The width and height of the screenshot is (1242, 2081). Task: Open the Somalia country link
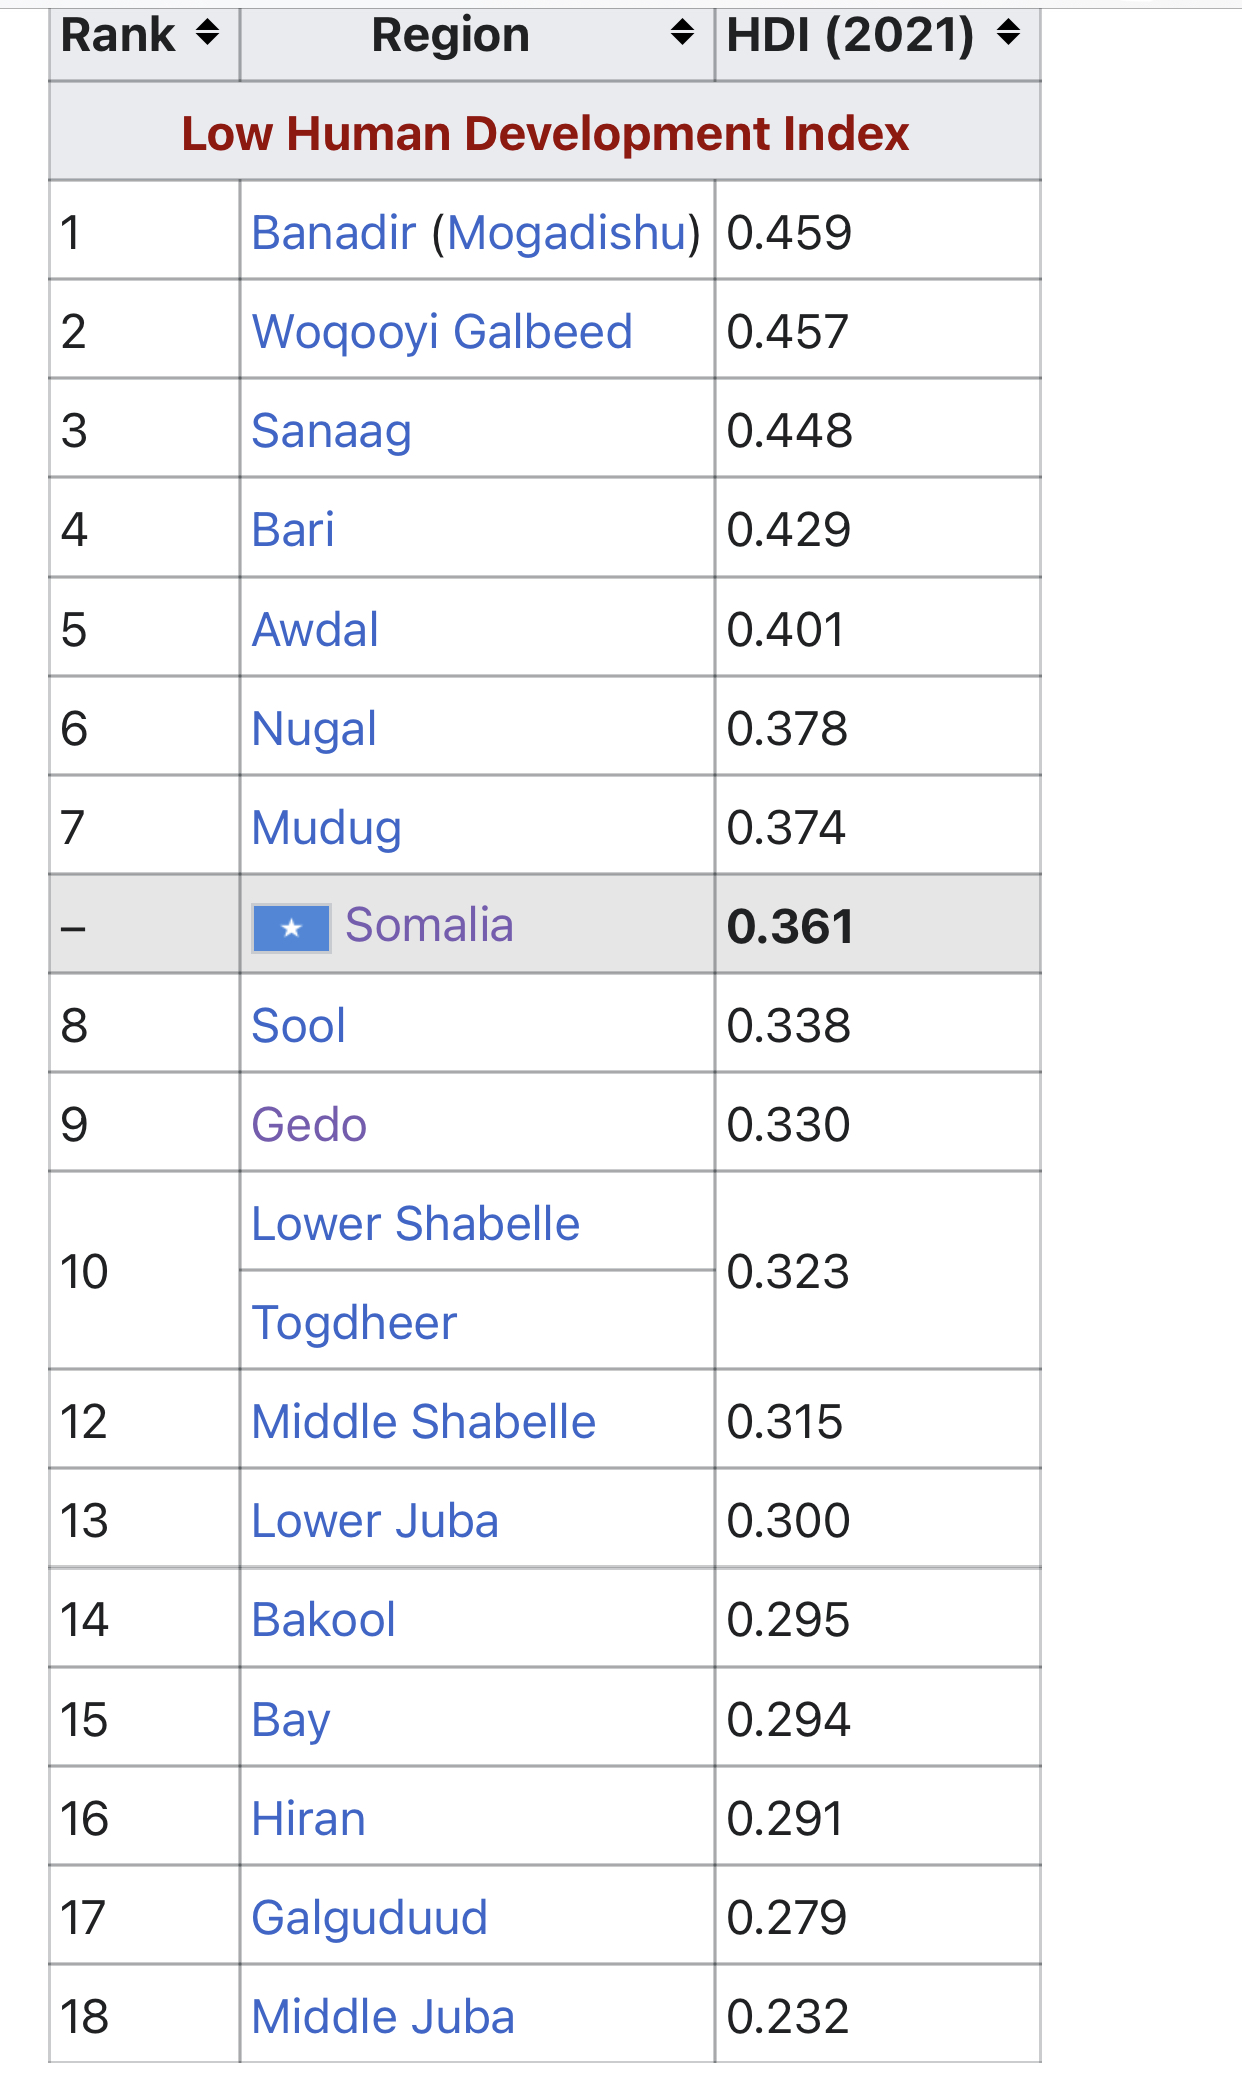[429, 925]
